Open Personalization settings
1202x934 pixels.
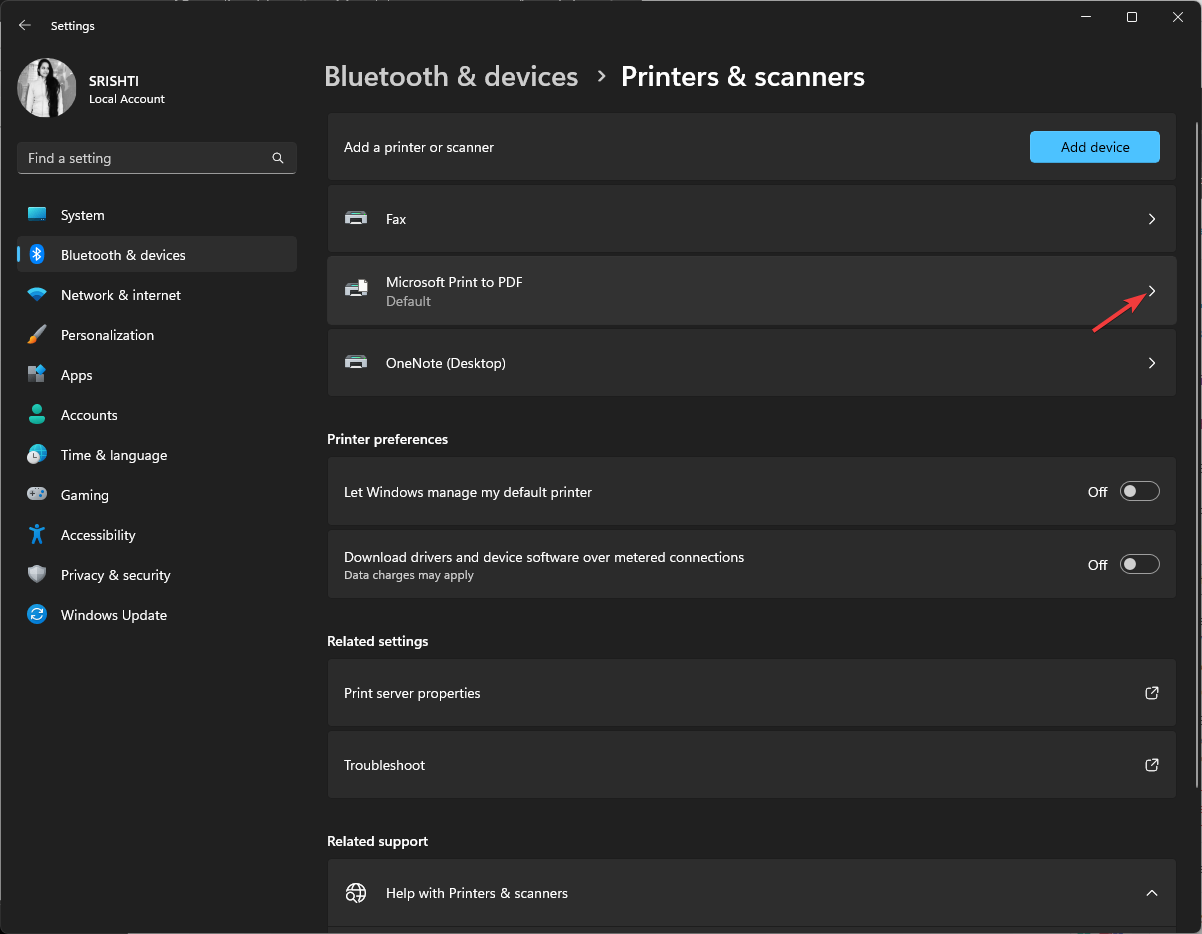tap(157, 335)
